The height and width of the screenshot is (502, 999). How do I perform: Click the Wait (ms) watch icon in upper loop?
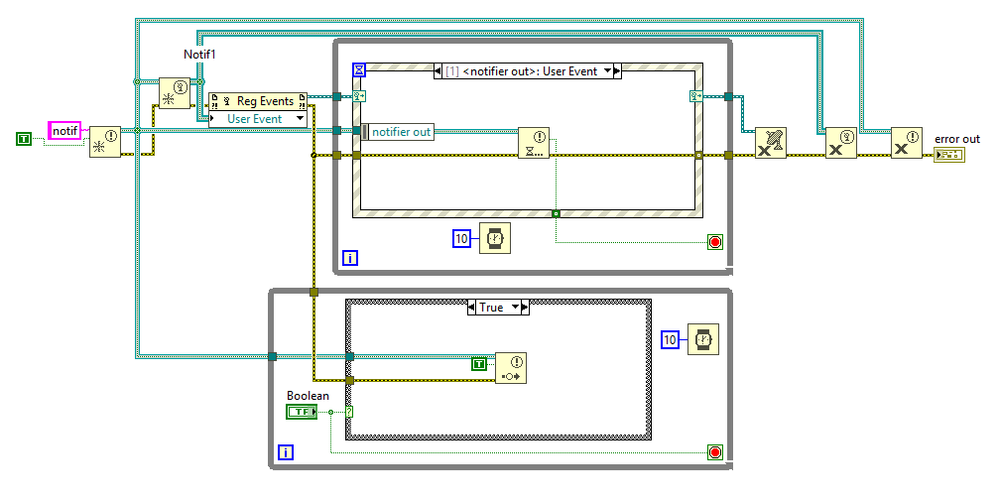tap(495, 239)
